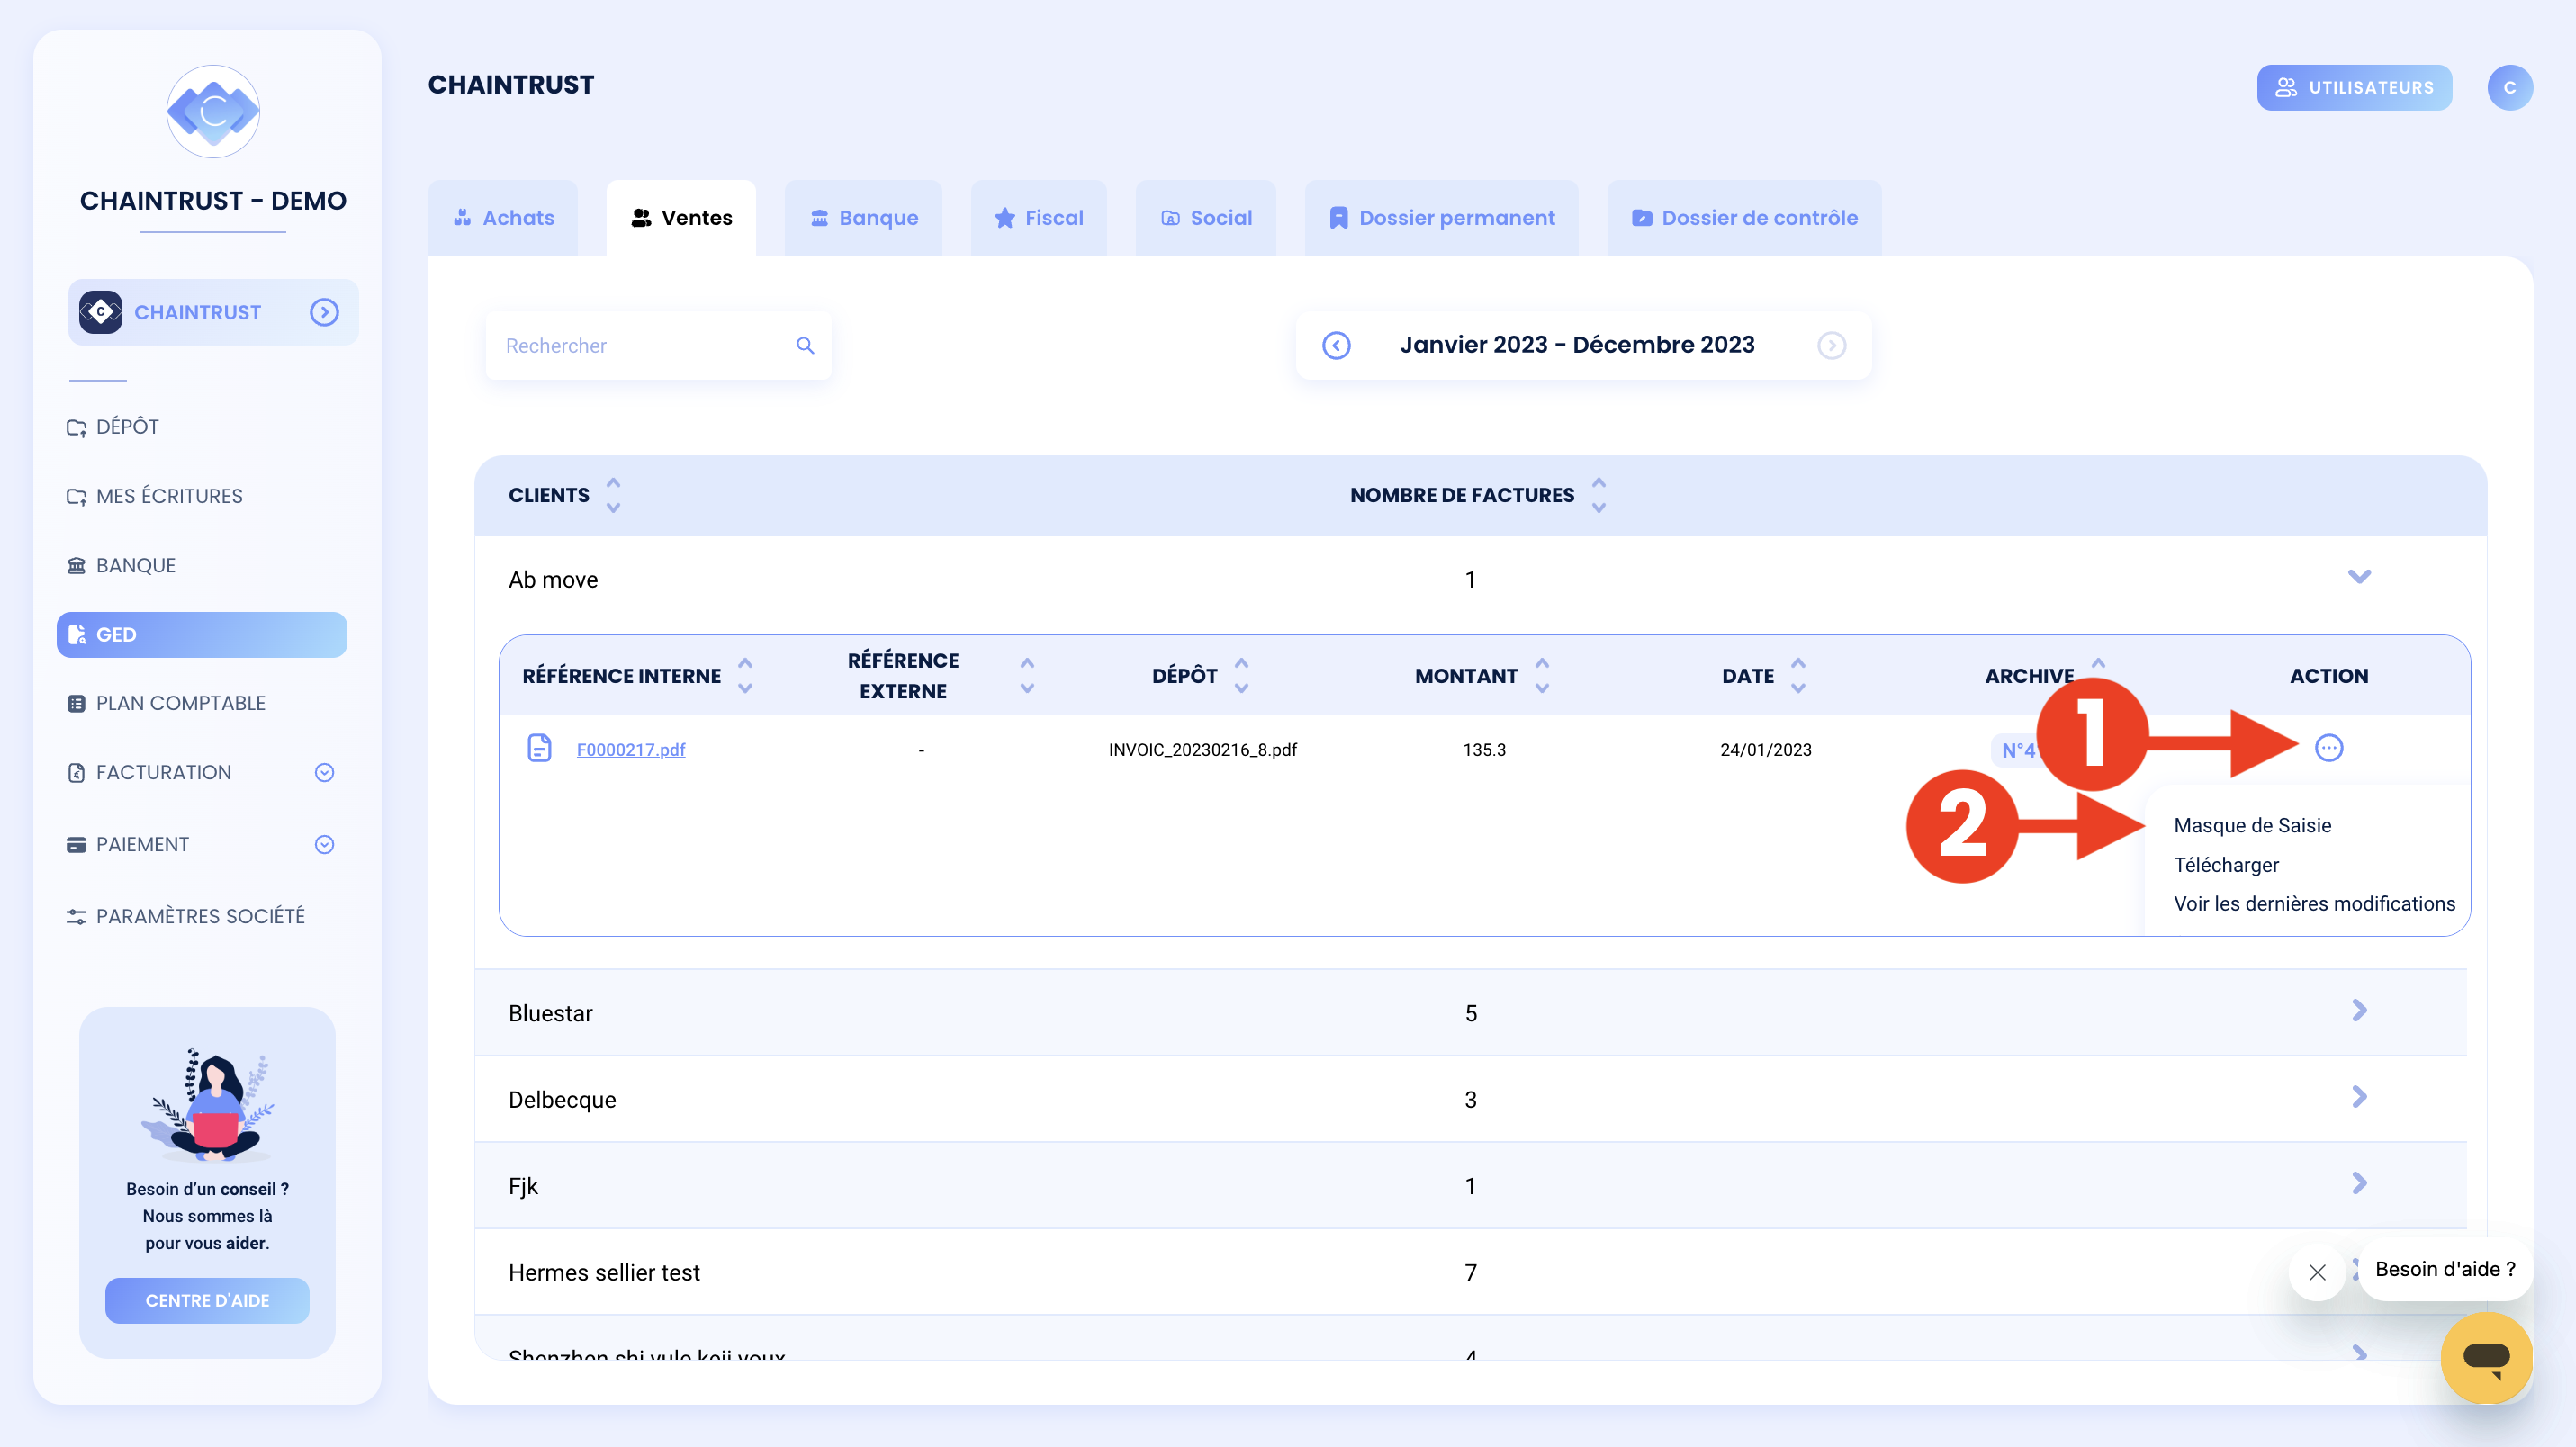Collapse the Ab move client row
This screenshot has height=1447, width=2576.
click(x=2360, y=577)
